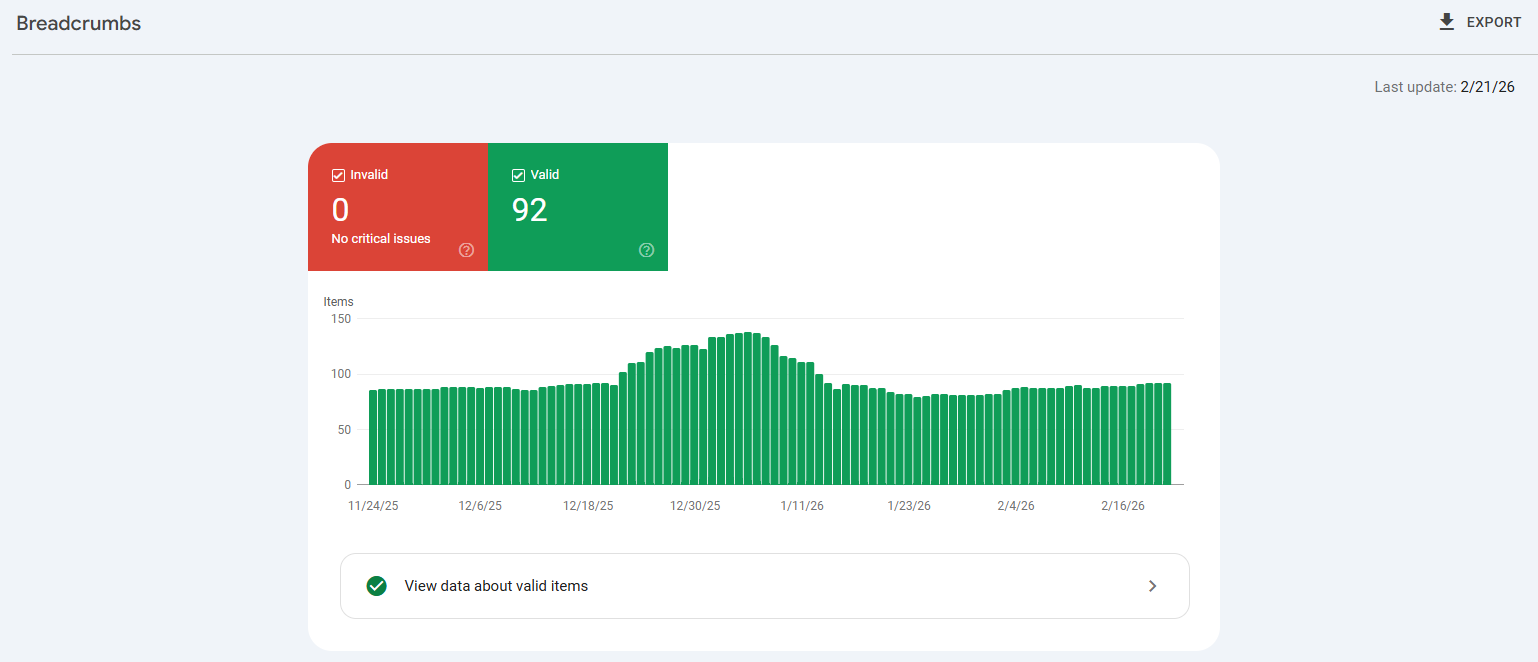Image resolution: width=1538 pixels, height=662 pixels.
Task: Click the checkbox icon inside the Valid label
Action: [x=518, y=174]
